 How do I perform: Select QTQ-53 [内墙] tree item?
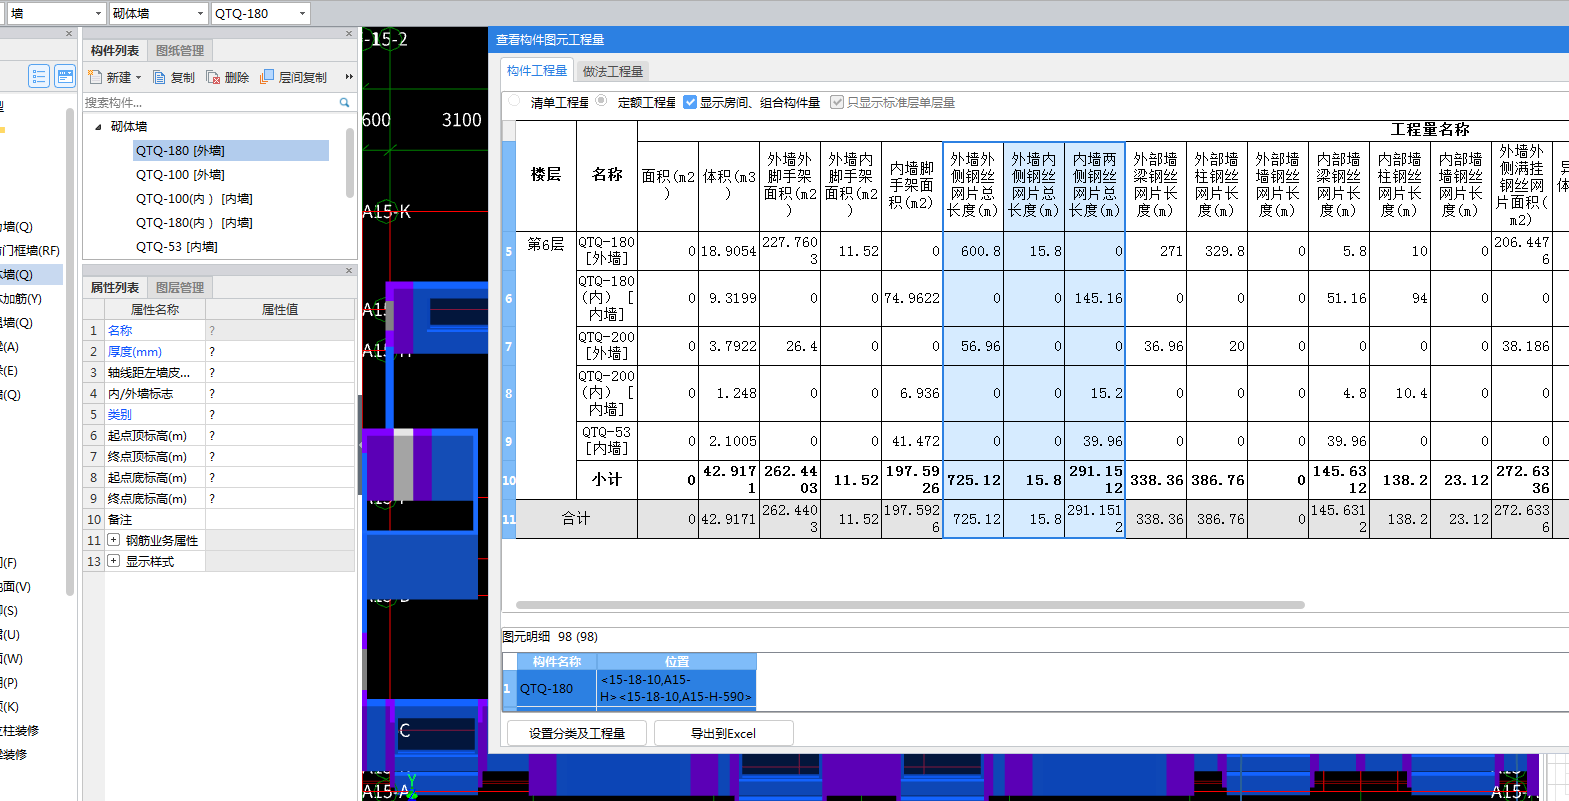176,246
